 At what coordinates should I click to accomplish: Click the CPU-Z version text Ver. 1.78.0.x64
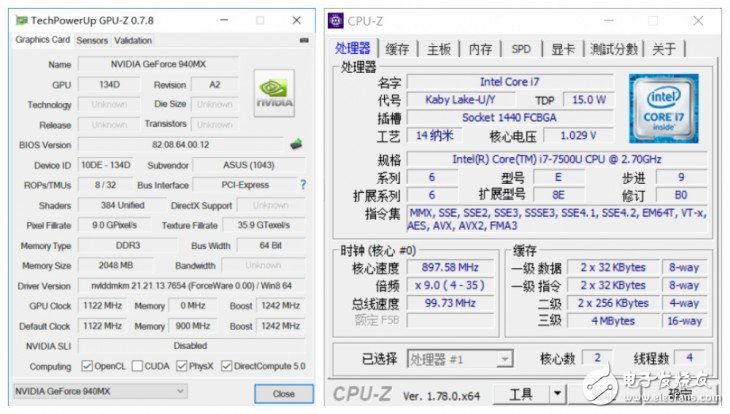[441, 396]
